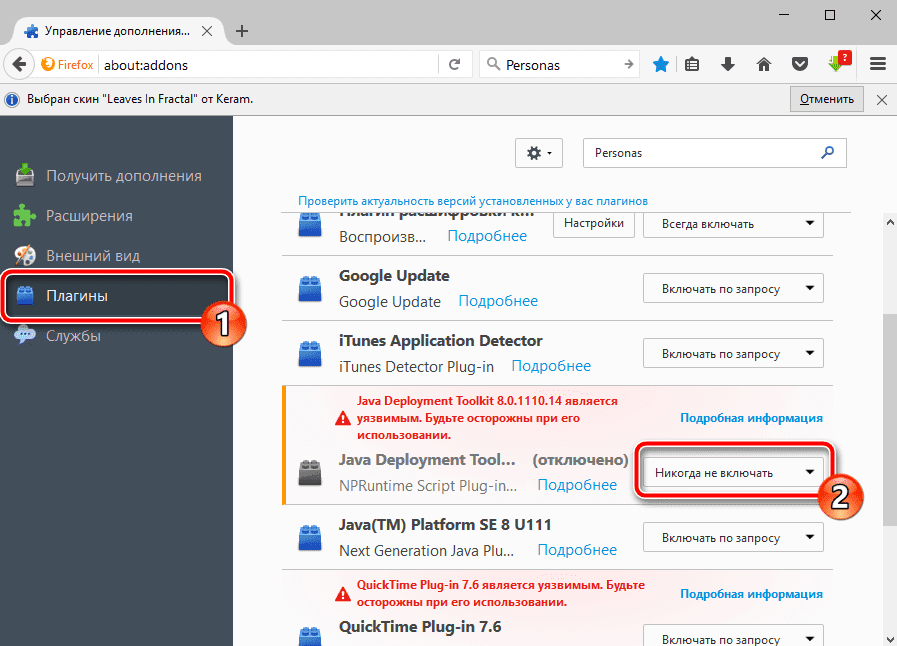Select Плагины in sidebar

pos(117,296)
